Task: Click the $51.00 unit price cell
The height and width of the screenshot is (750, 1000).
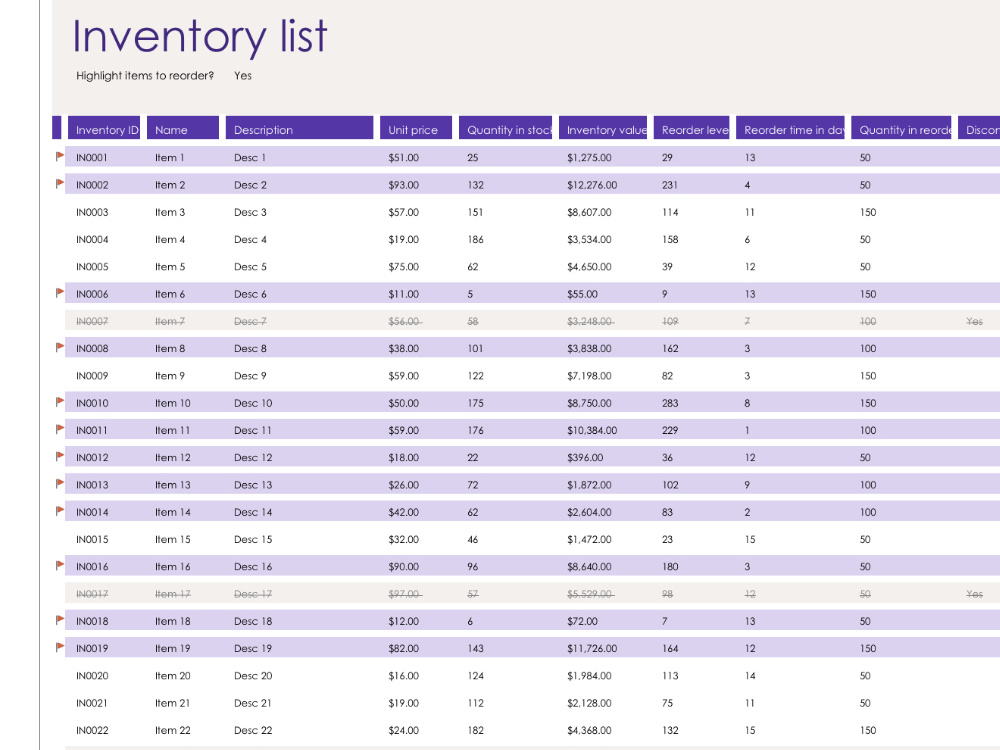Action: coord(404,157)
